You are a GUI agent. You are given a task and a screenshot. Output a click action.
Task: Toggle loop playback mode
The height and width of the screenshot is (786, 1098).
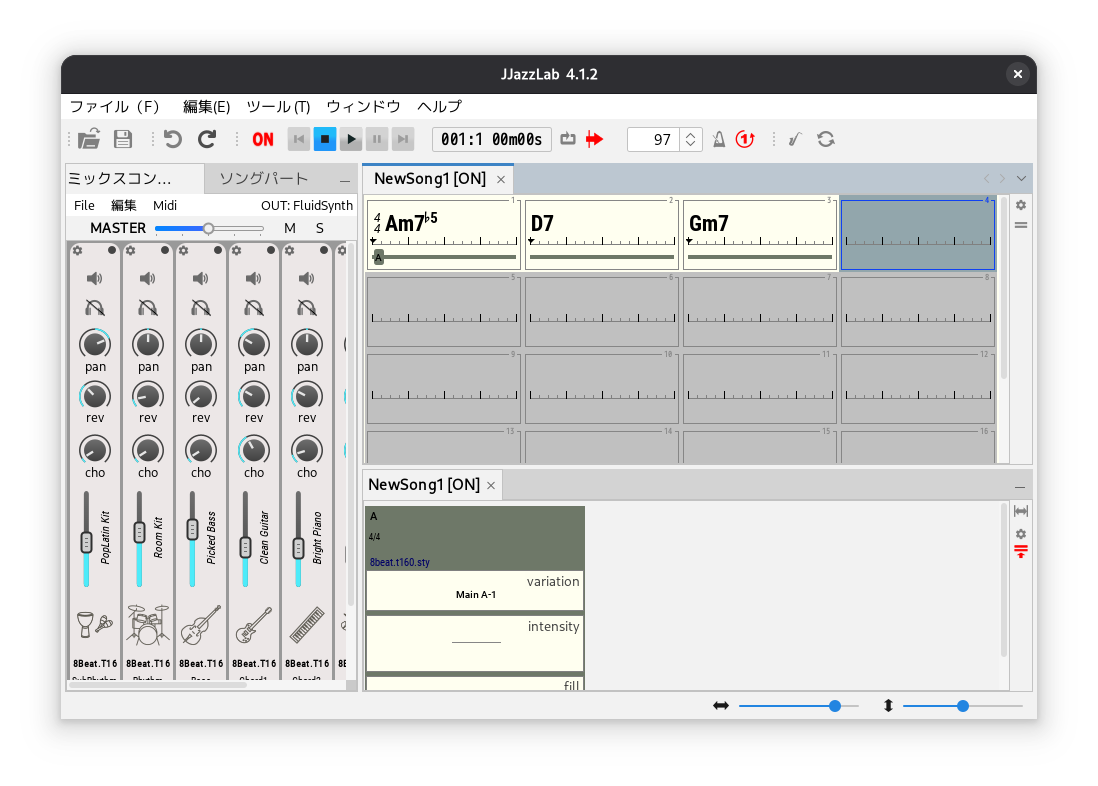pos(568,139)
